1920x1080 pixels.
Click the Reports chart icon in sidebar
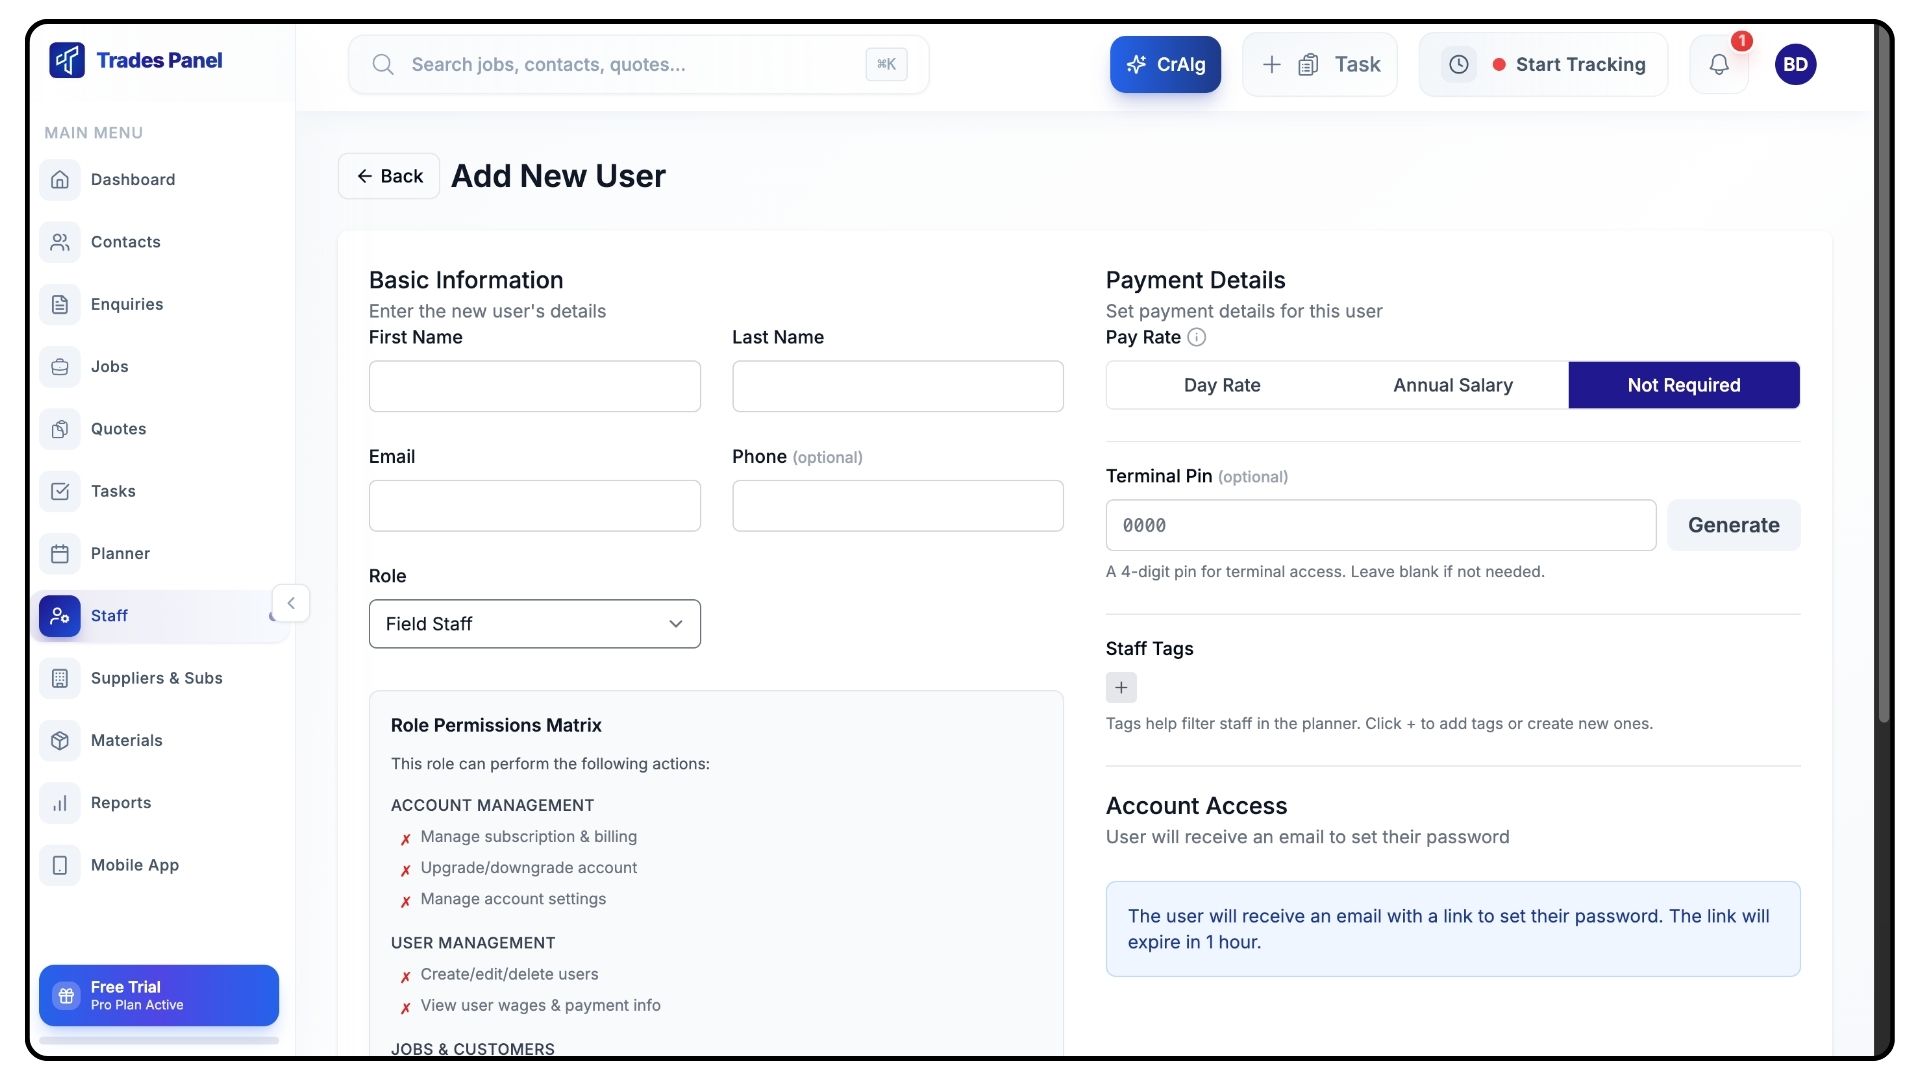(x=60, y=803)
